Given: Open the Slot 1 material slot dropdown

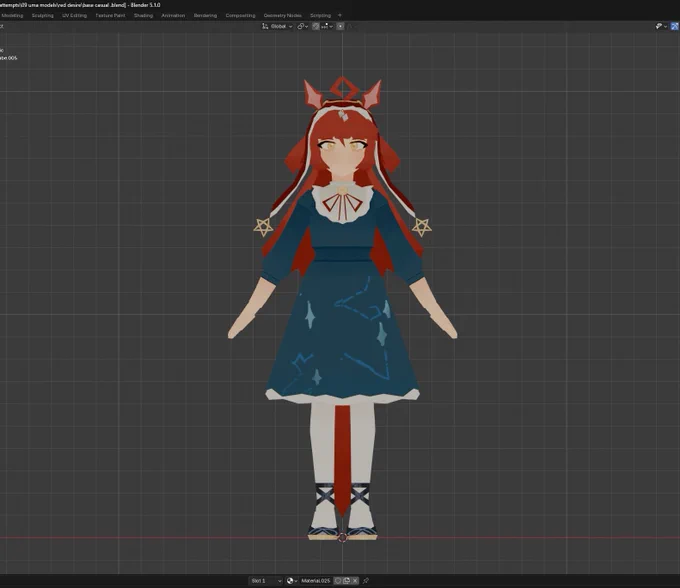Looking at the screenshot, I should (x=266, y=581).
